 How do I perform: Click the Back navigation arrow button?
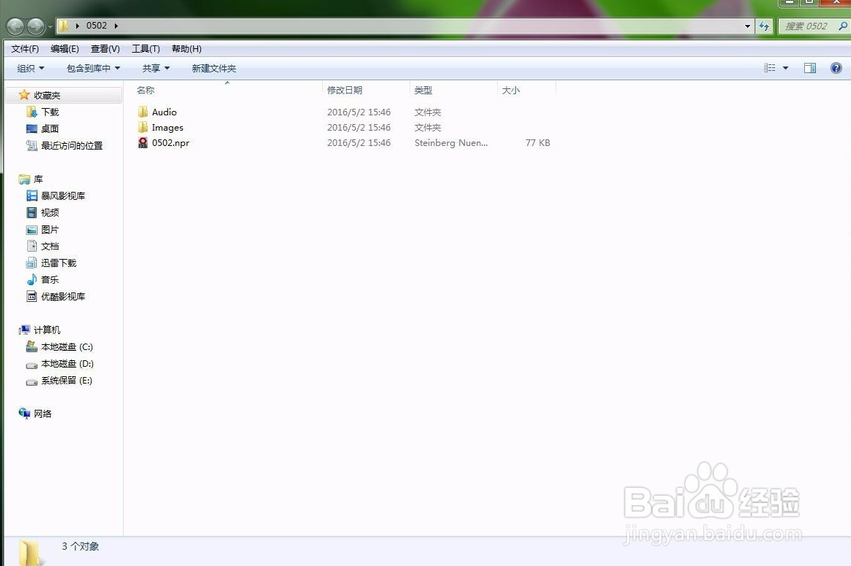point(15,26)
